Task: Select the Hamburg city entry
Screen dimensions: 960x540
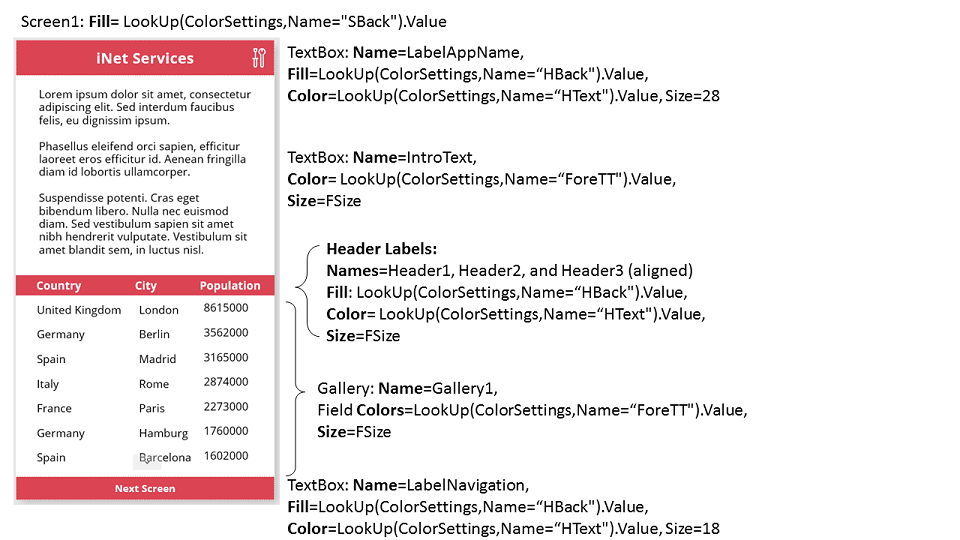Action: click(163, 433)
